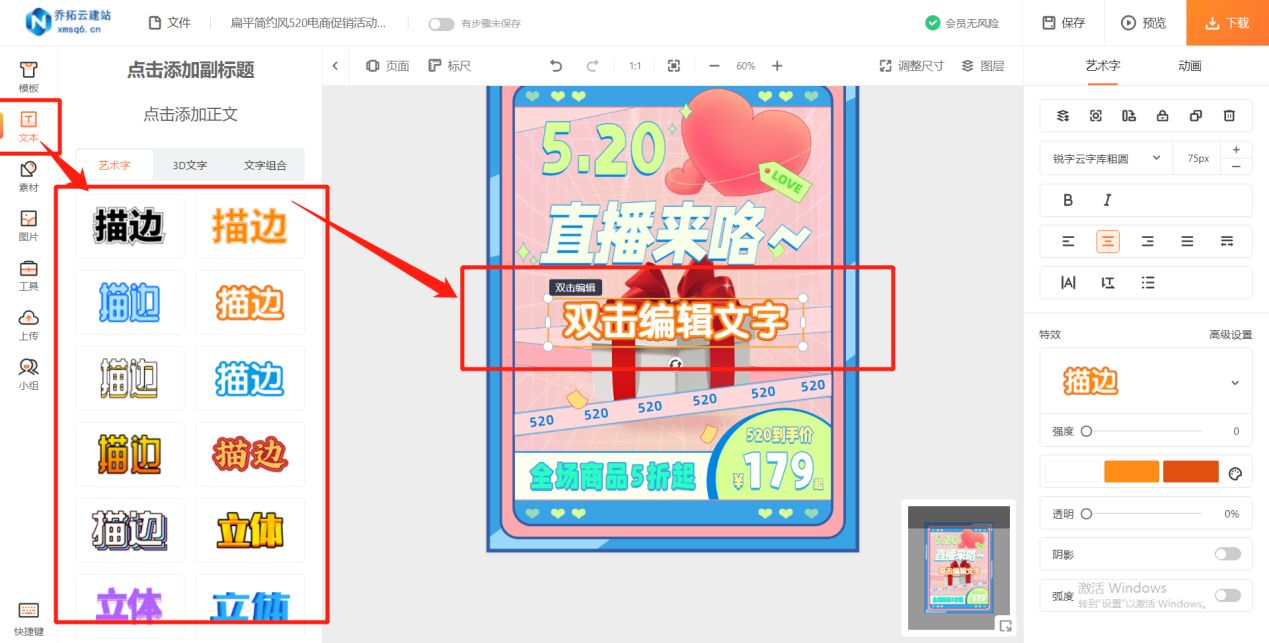Viewport: 1269px width, 643px height.
Task: Open the 素材 panel from the sidebar
Action: click(28, 175)
